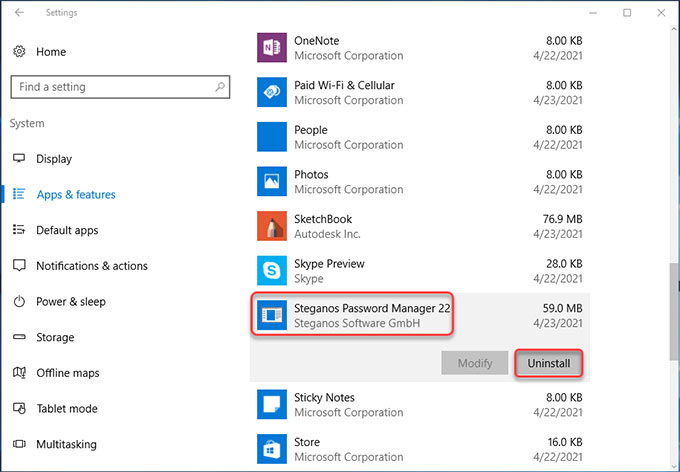Go to Settings Home
This screenshot has width=680, height=472.
coord(51,52)
